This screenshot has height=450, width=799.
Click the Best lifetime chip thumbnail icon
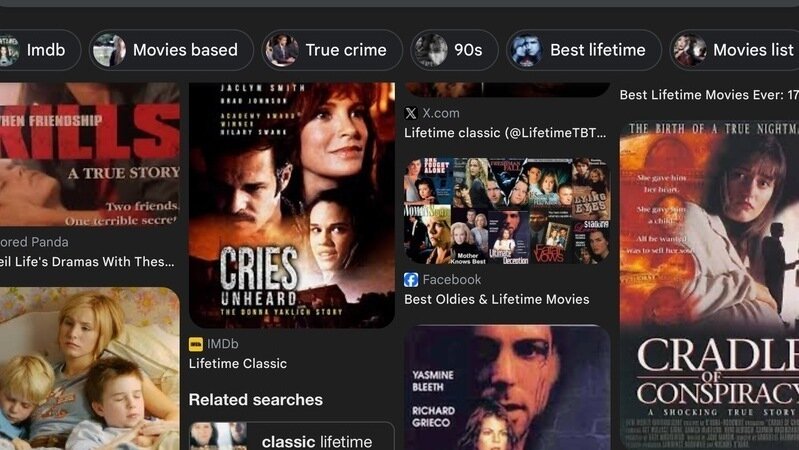[x=526, y=50]
